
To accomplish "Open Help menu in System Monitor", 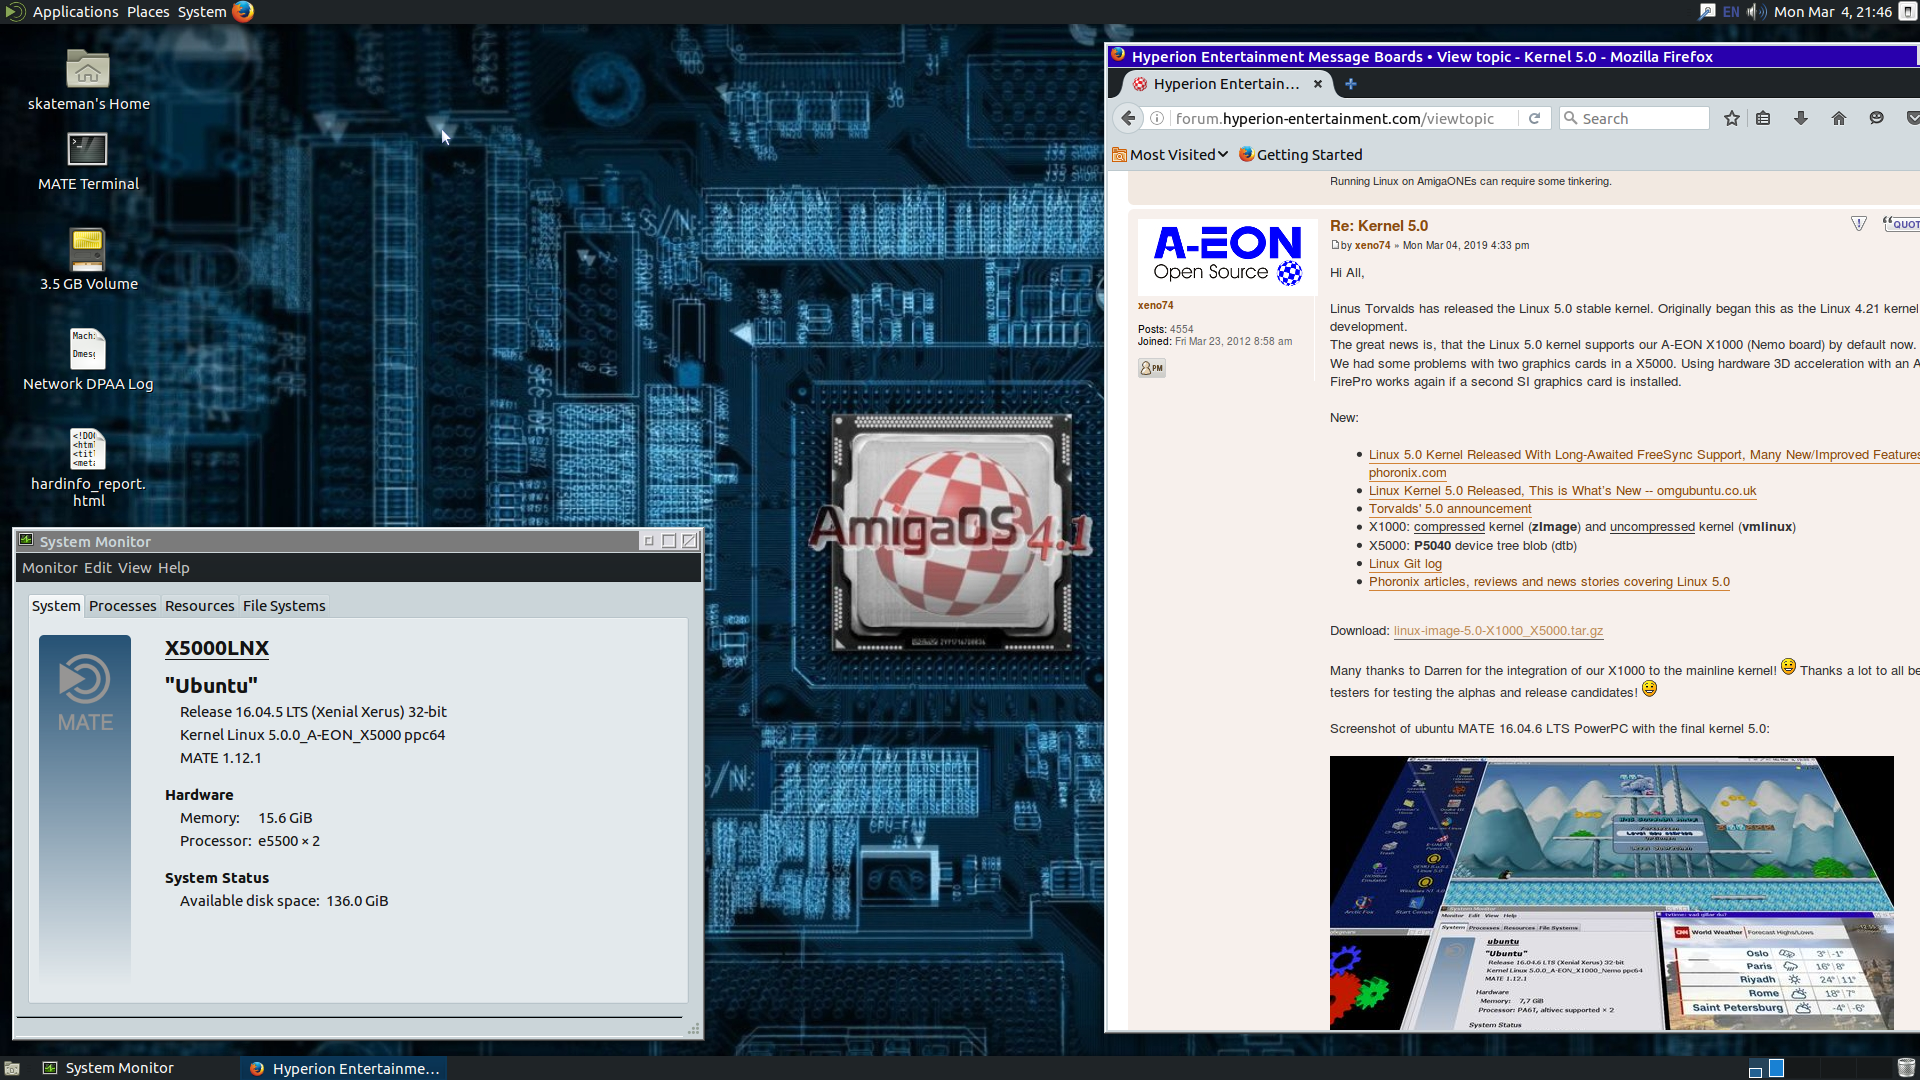I will (x=173, y=568).
